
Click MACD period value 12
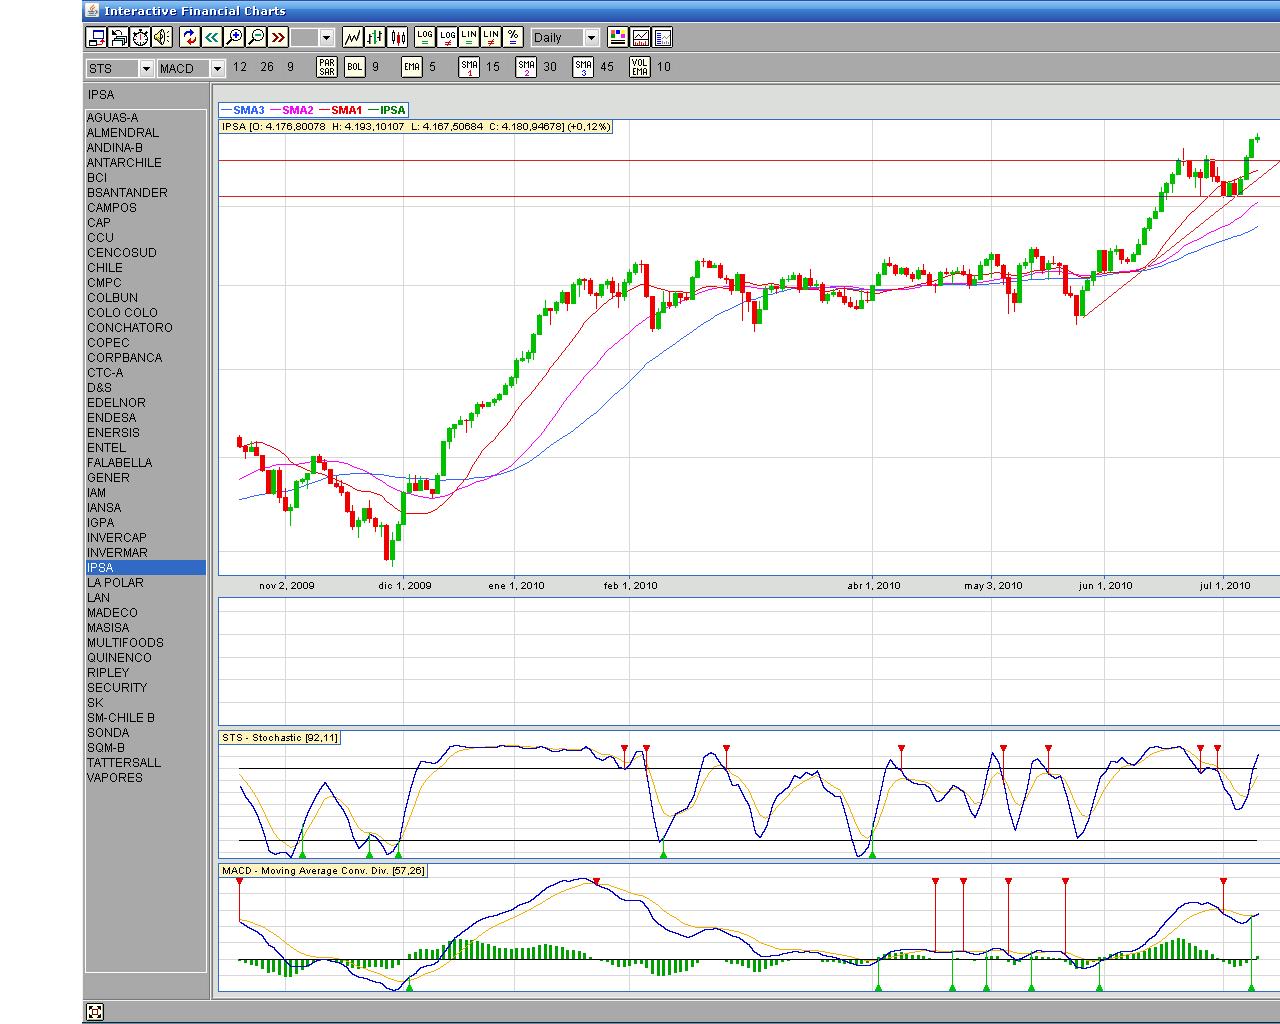240,67
